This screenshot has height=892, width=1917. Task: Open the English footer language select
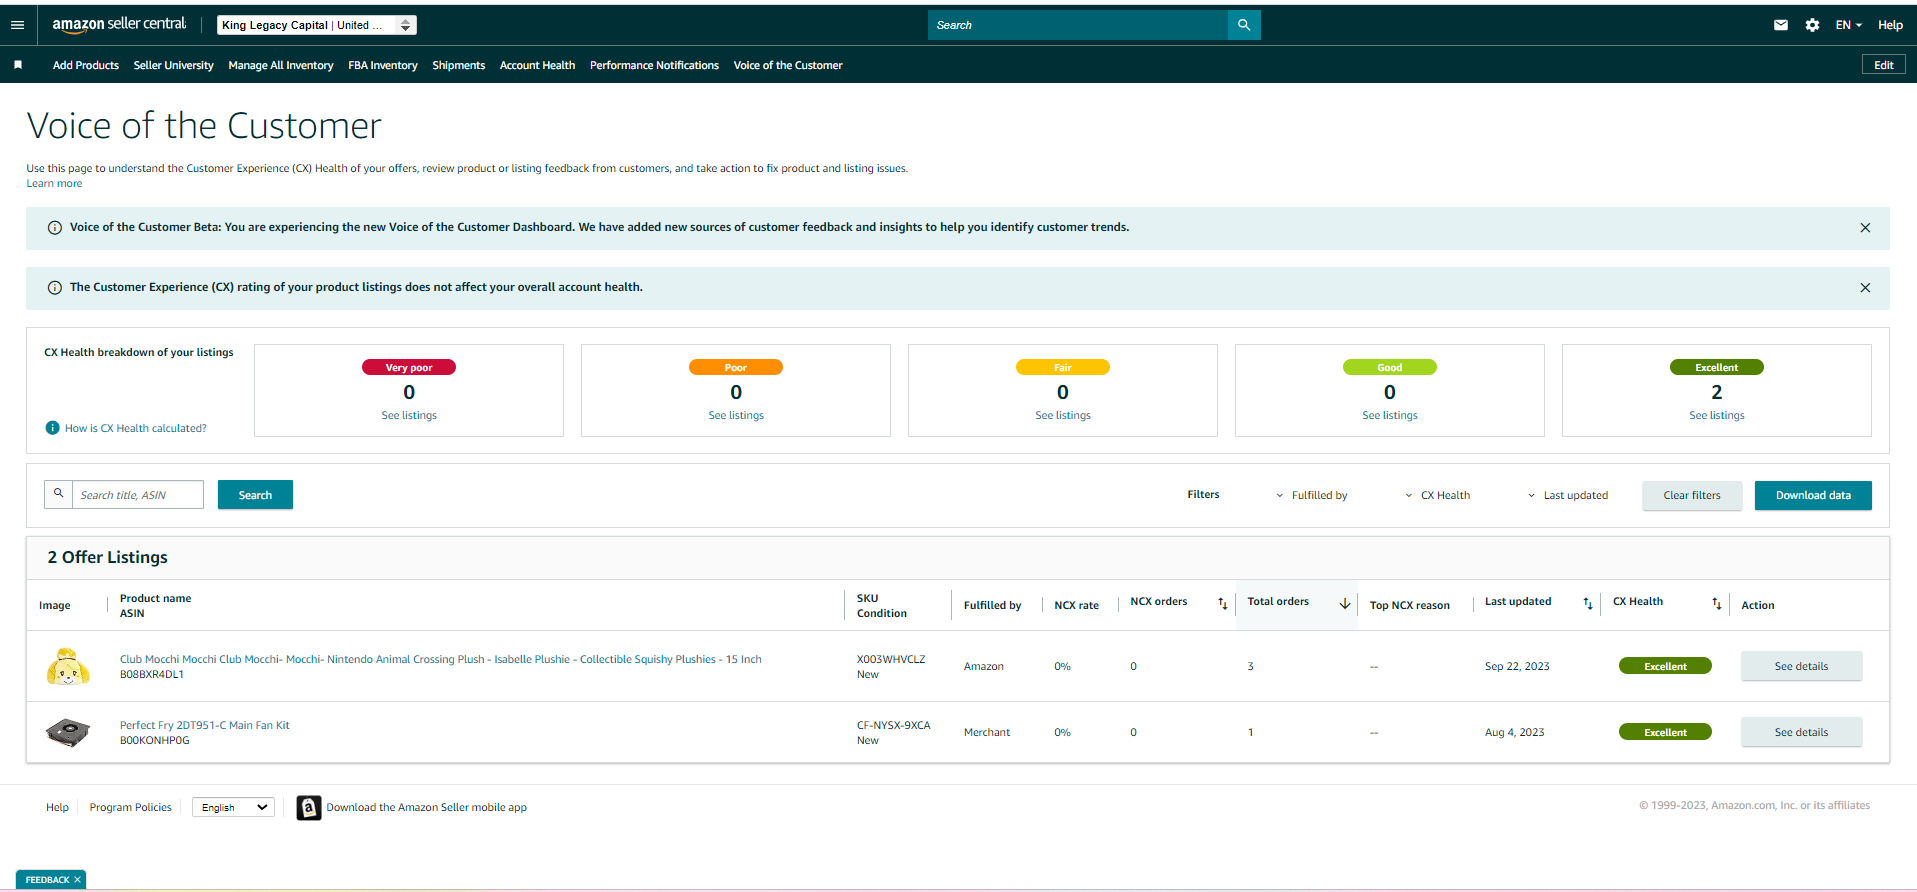point(233,807)
